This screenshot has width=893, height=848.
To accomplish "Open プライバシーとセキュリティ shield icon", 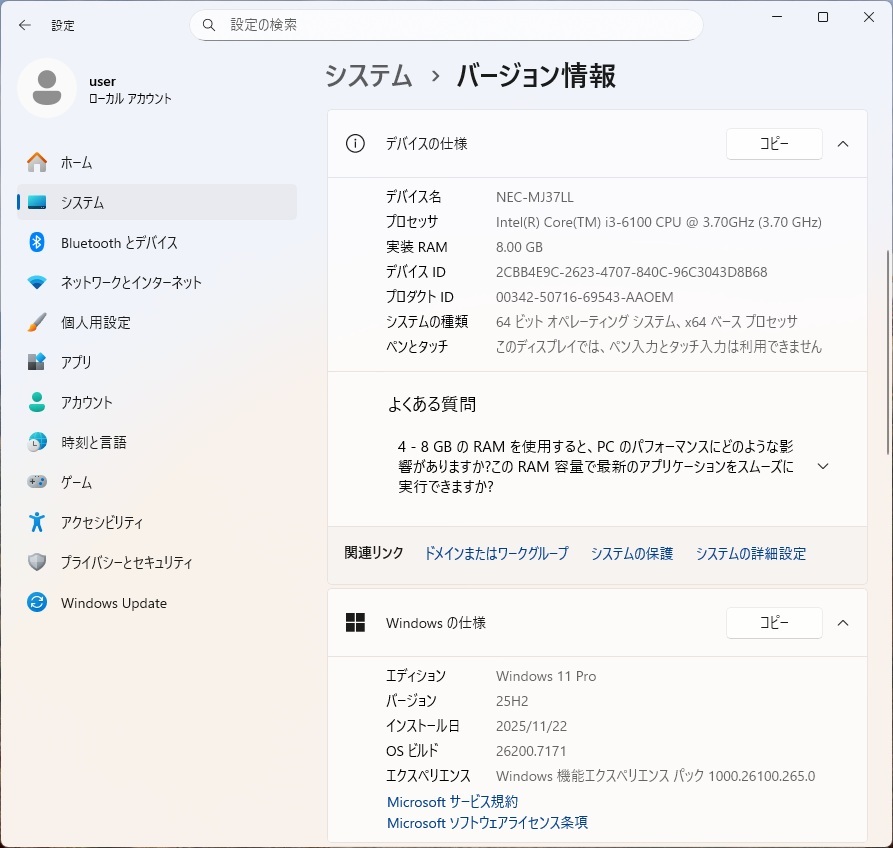I will pos(37,562).
